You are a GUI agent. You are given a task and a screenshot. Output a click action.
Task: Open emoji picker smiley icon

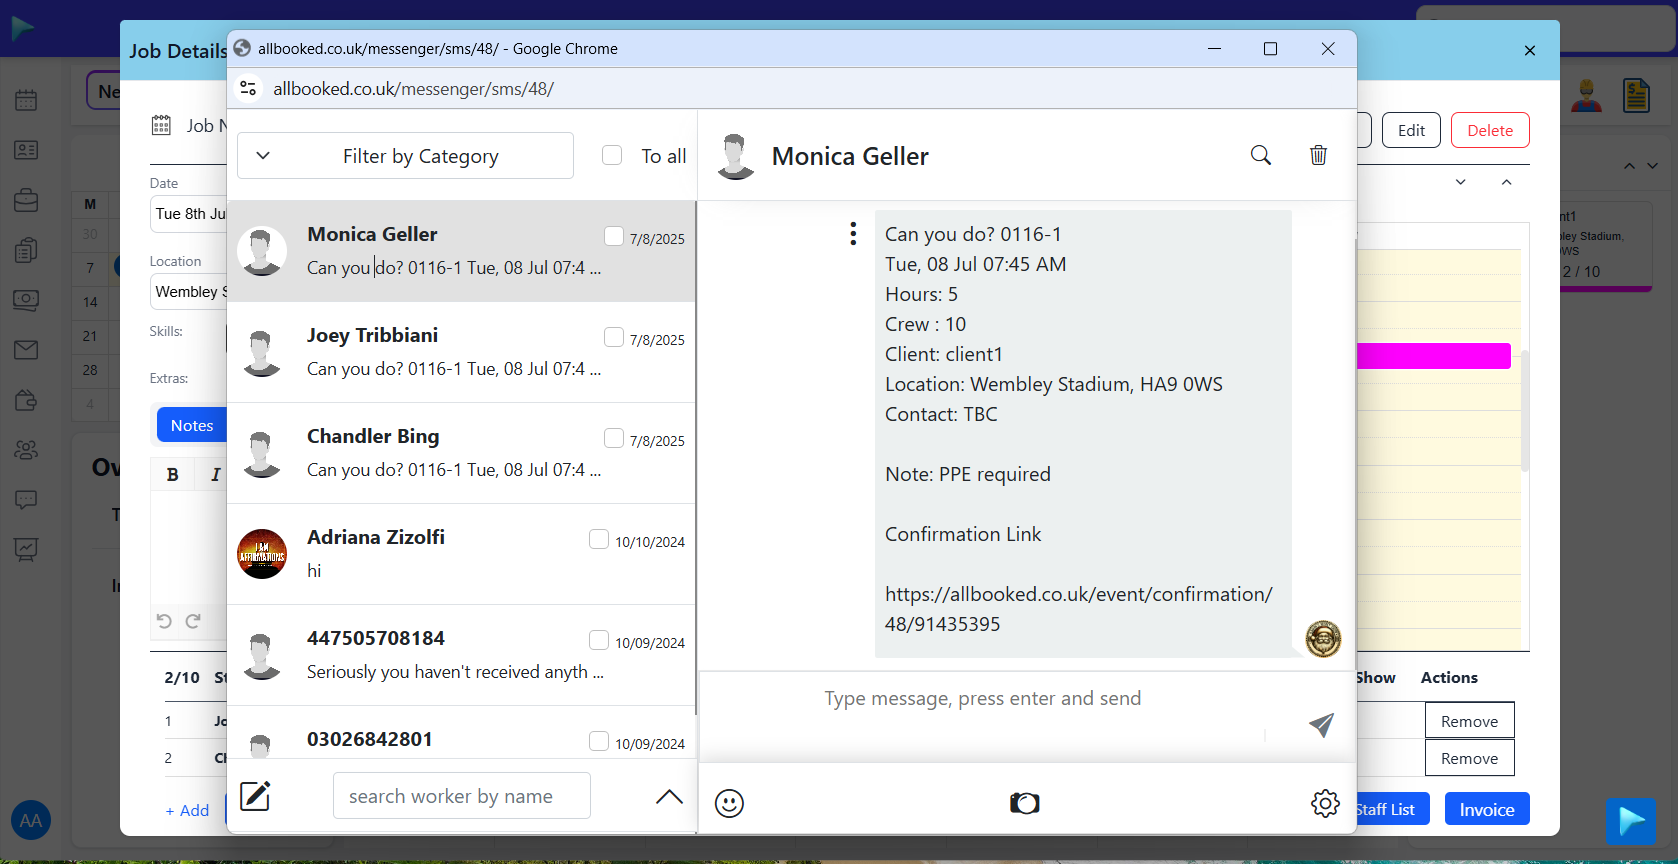coord(730,803)
